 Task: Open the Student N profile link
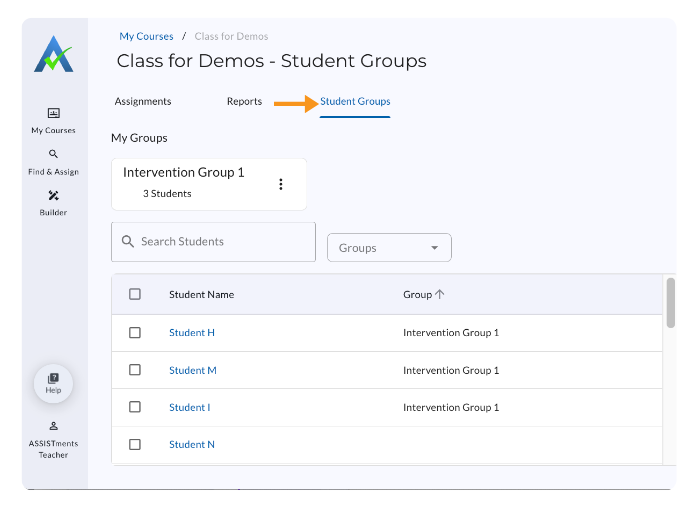[192, 444]
